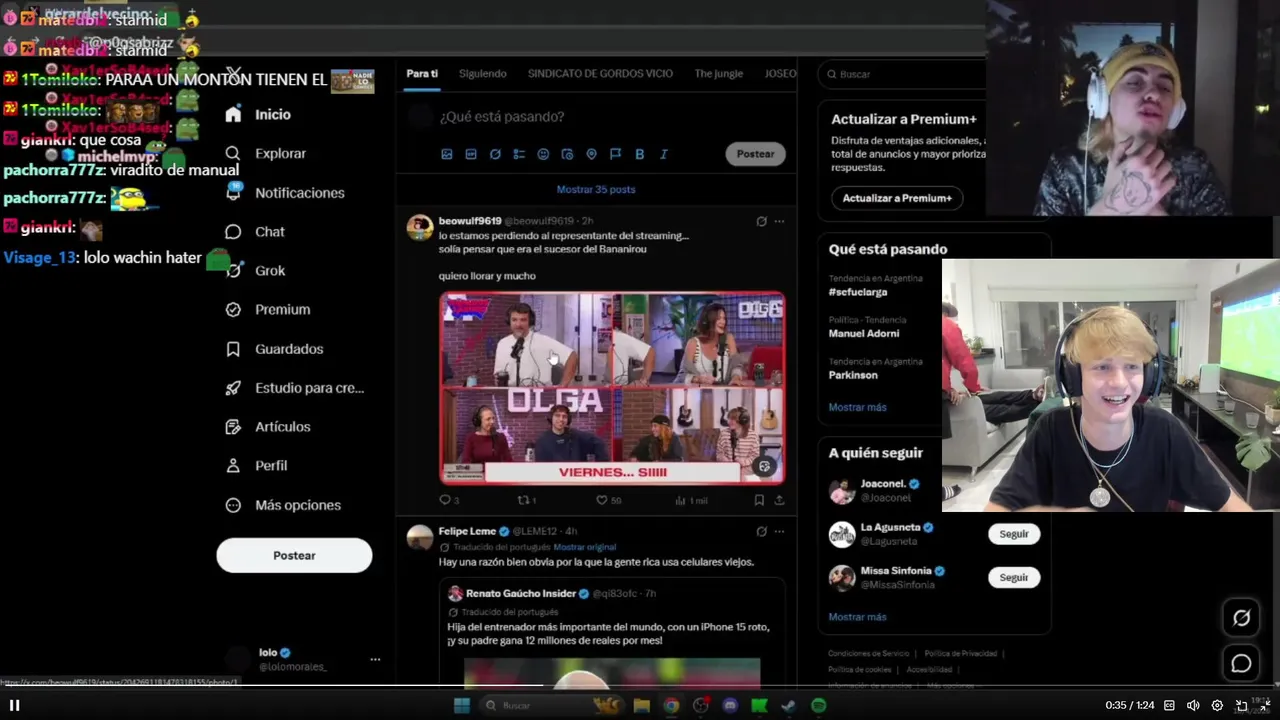Click Grok icon in composer toolbar

pos(495,154)
